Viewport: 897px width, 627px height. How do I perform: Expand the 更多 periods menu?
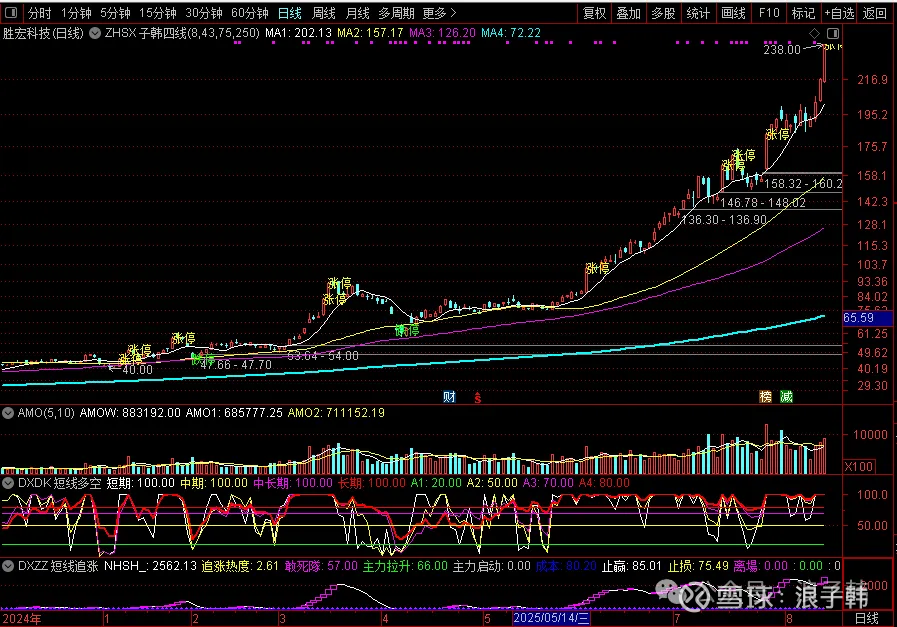click(439, 13)
